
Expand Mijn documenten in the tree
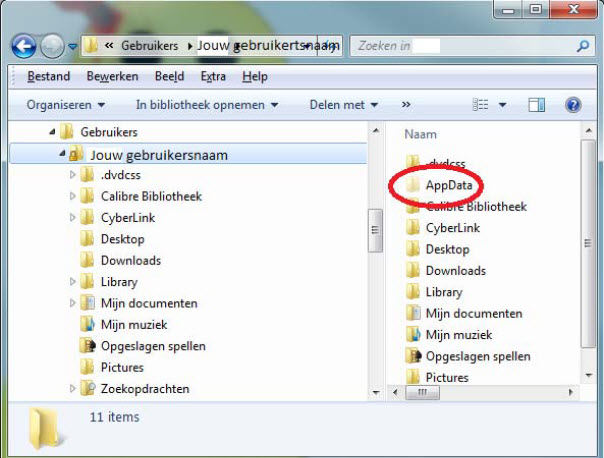[72, 303]
